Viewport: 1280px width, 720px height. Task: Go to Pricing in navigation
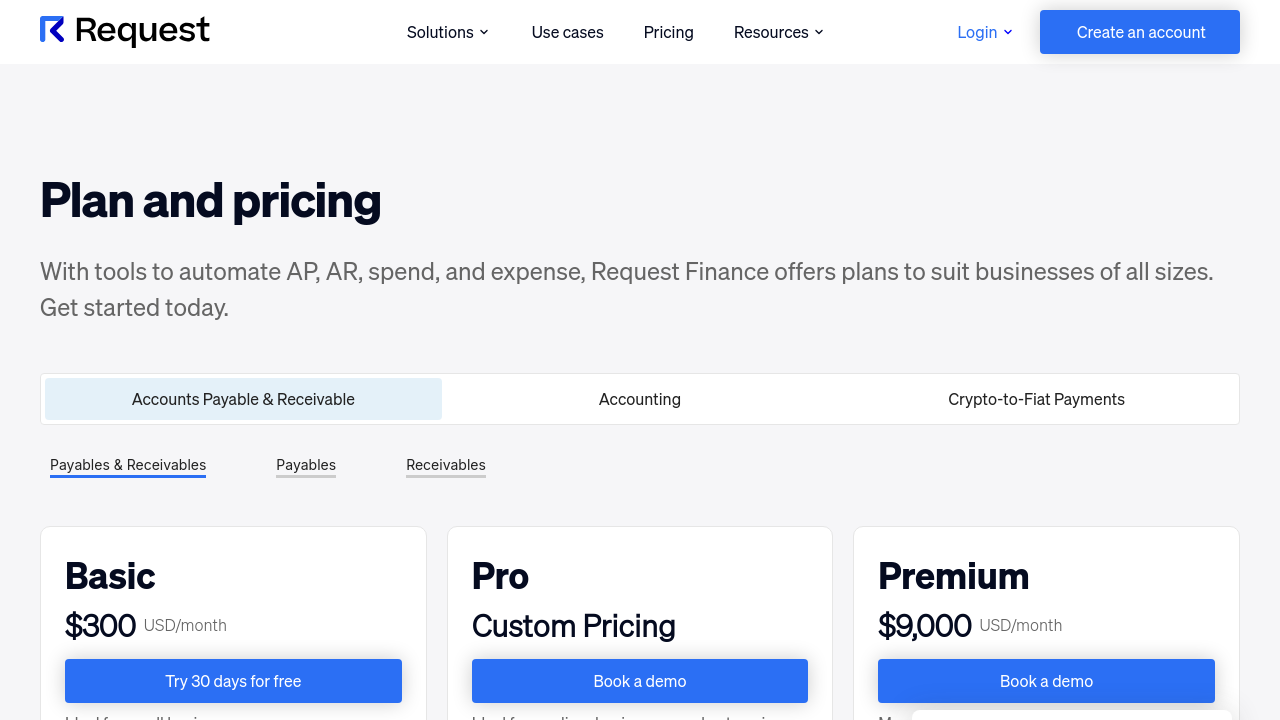[668, 32]
